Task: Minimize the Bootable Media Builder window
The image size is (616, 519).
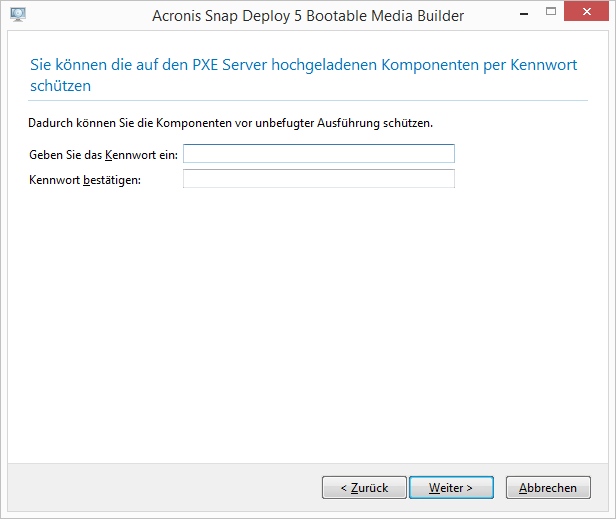Action: [x=524, y=13]
